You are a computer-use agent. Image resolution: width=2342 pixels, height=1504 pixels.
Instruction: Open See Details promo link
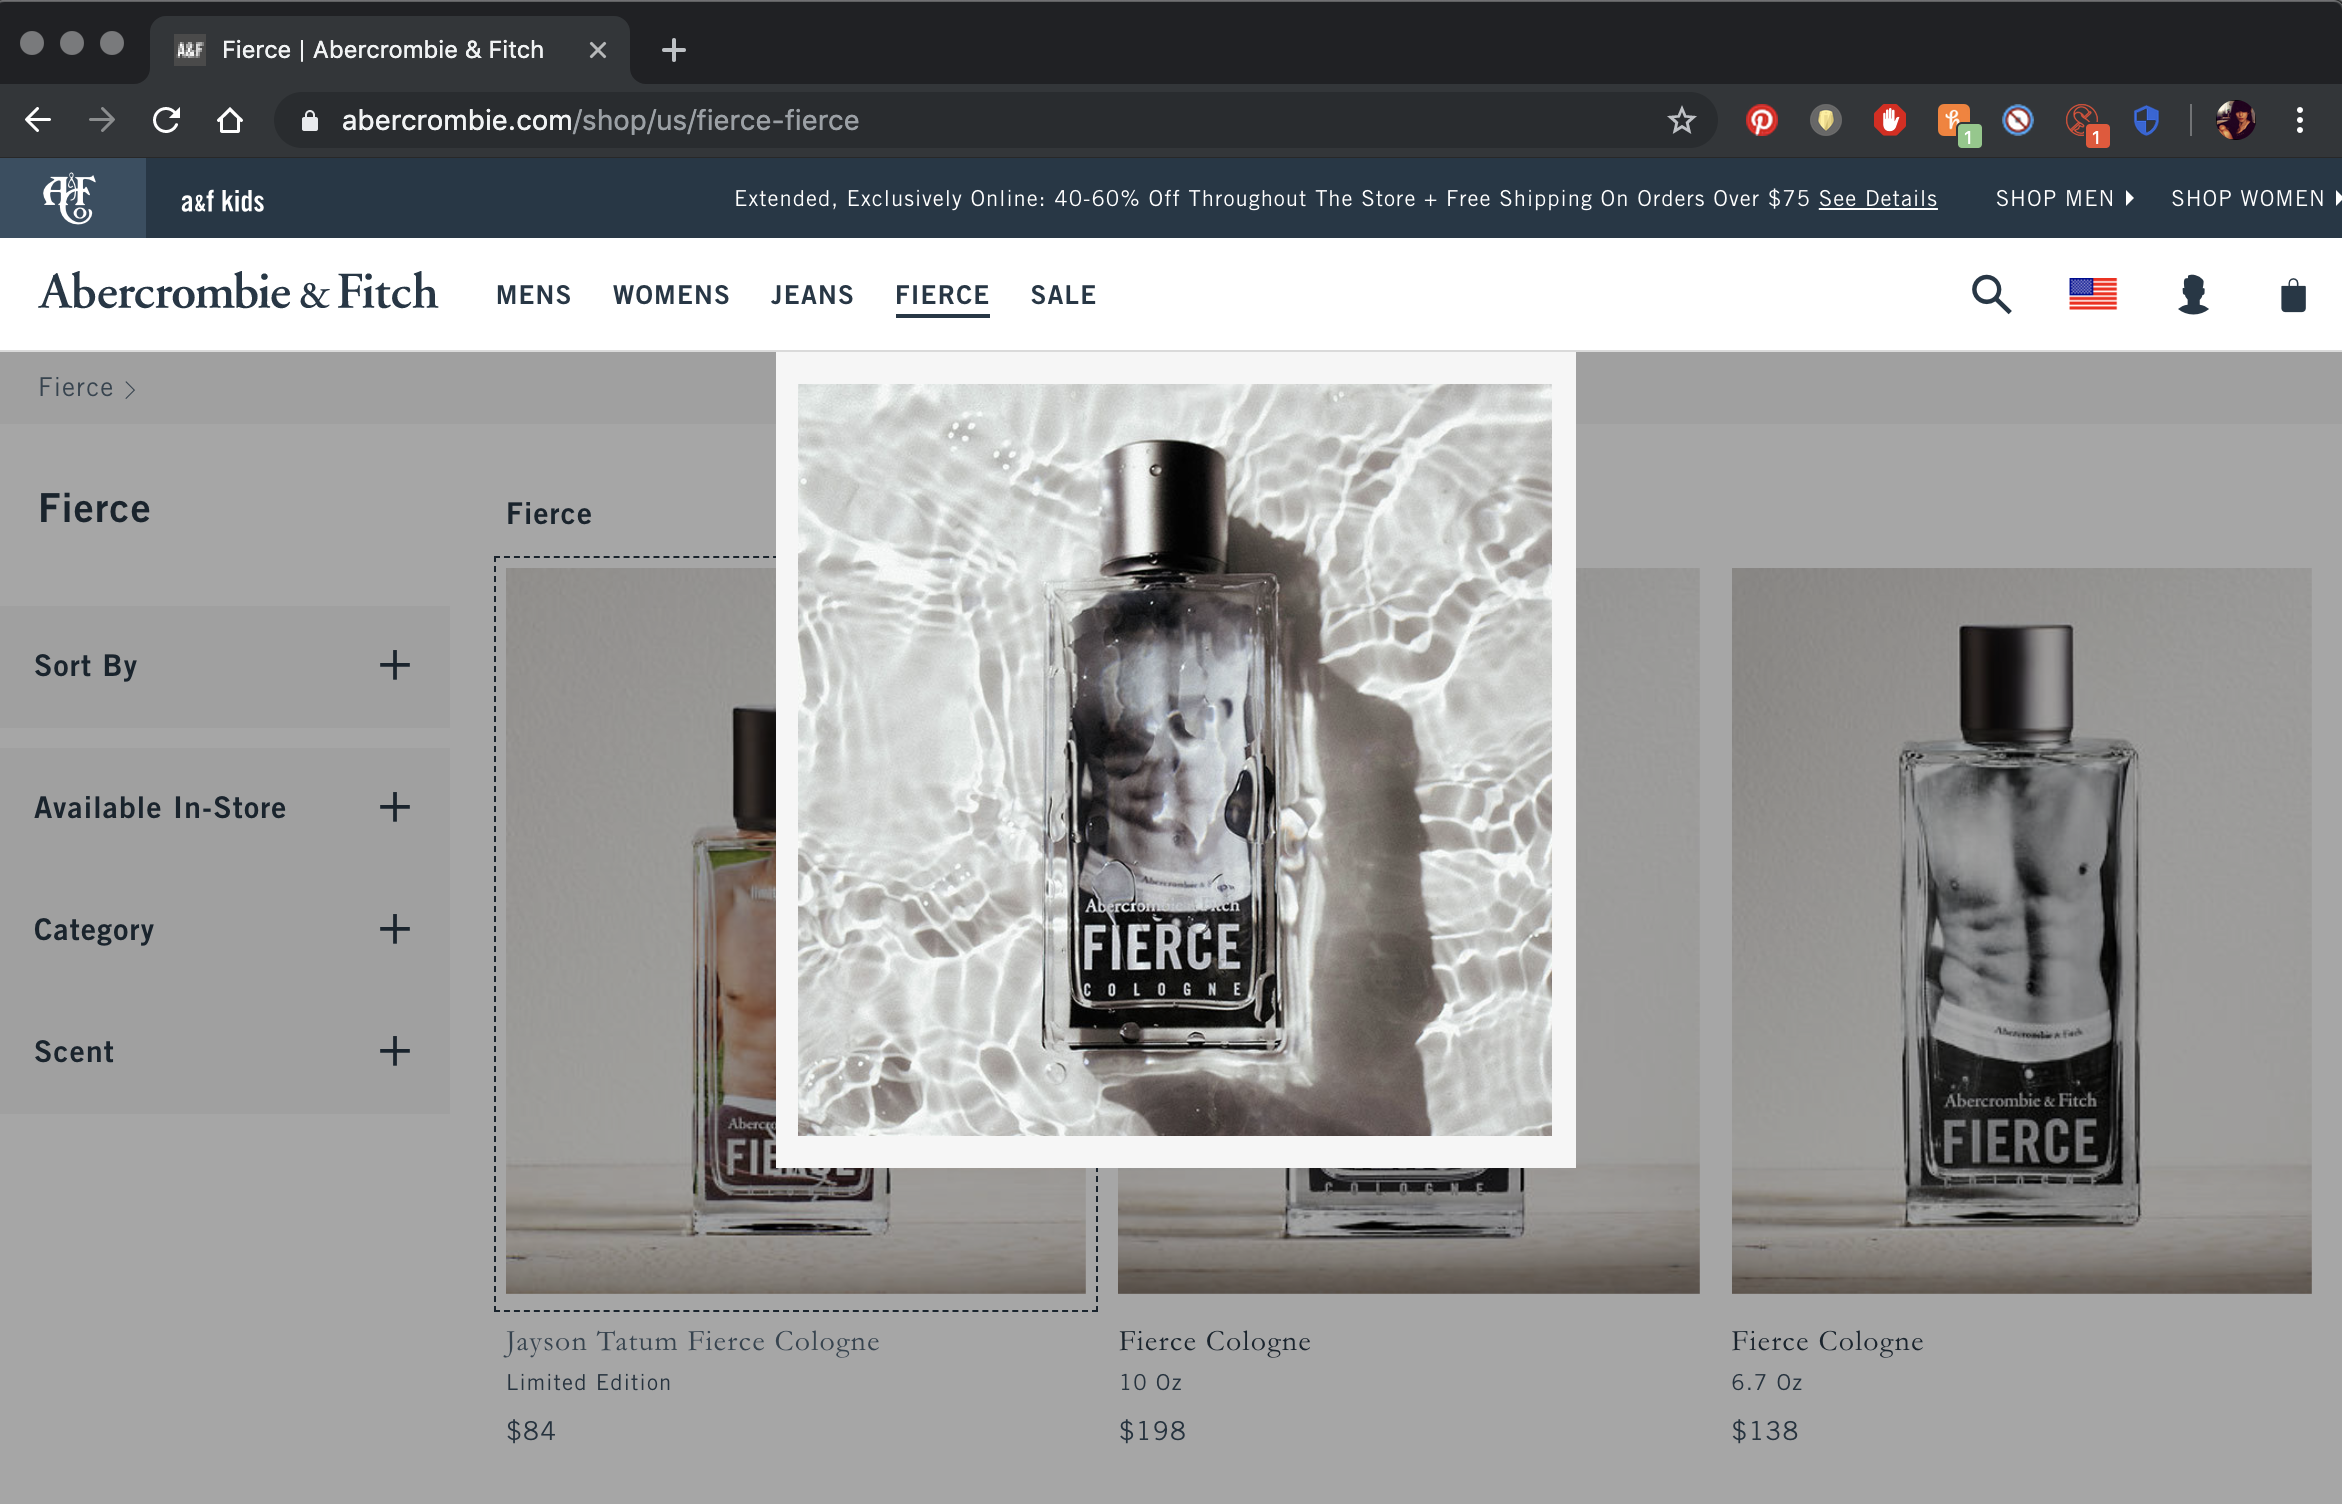pyautogui.click(x=1877, y=198)
